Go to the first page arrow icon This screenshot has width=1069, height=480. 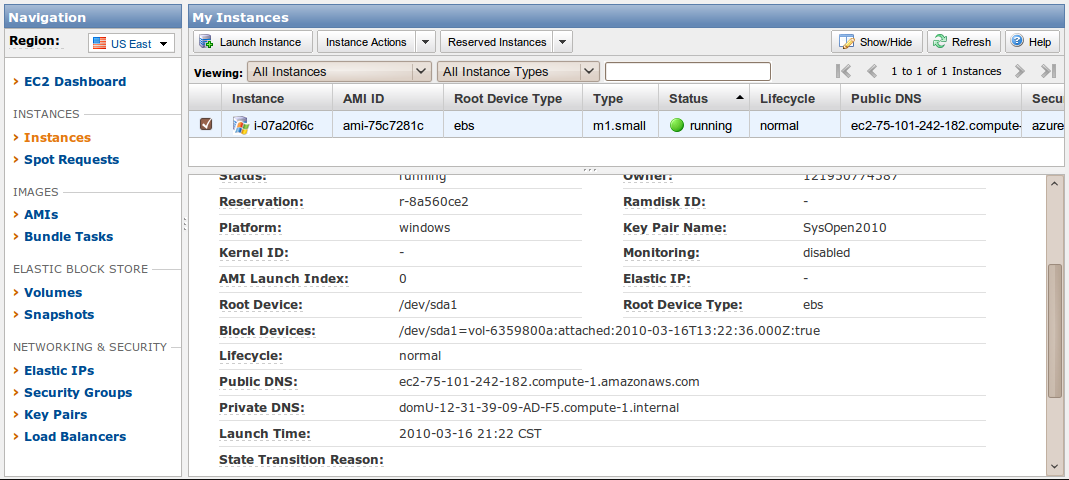tap(843, 71)
